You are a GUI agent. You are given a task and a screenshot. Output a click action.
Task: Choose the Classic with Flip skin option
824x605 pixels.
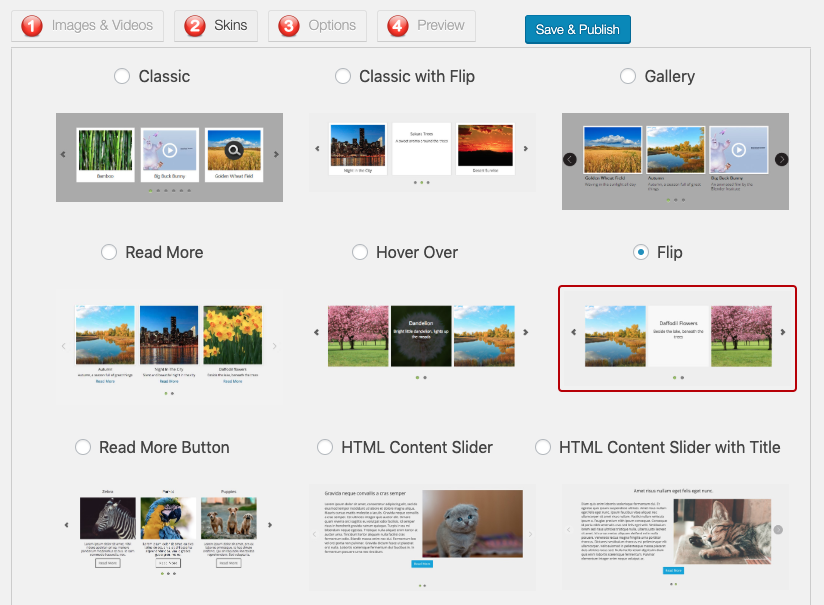(x=343, y=76)
